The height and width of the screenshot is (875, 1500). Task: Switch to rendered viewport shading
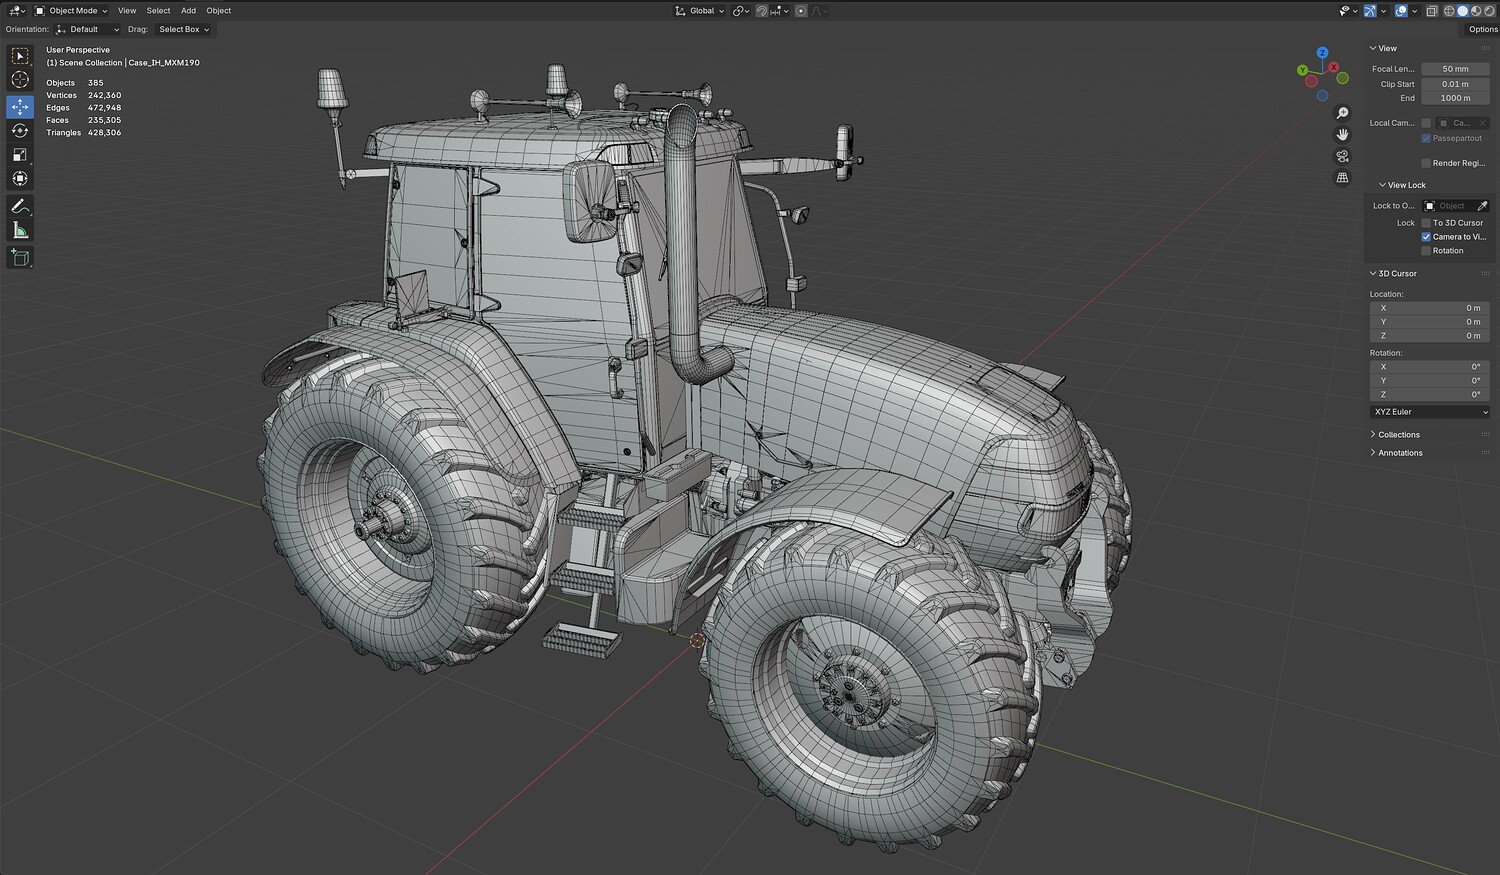[1488, 11]
